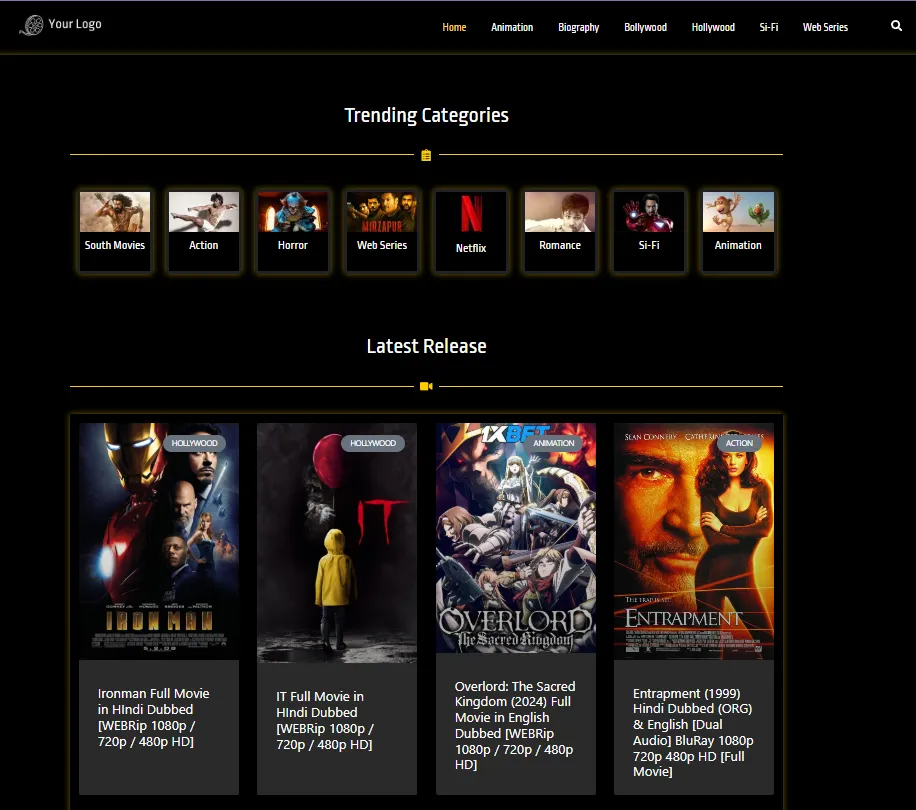Select Bollywood in the navigation bar
916x810 pixels.
click(645, 27)
